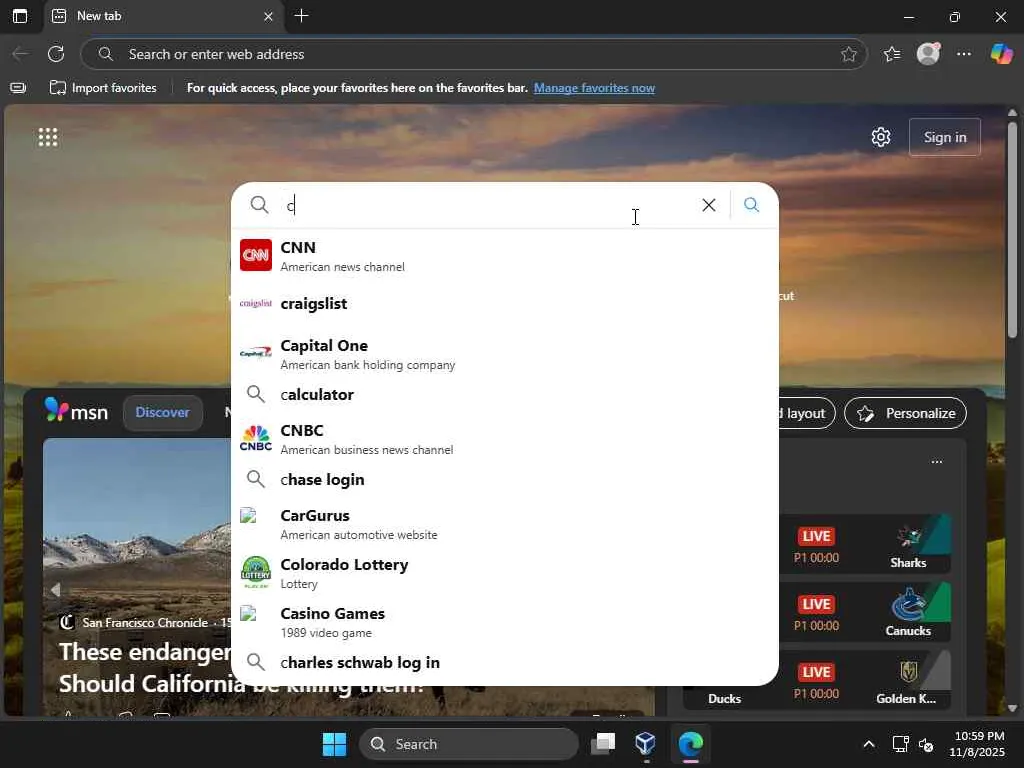1024x768 pixels.
Task: Click the Edge taskbar icon
Action: click(x=690, y=744)
